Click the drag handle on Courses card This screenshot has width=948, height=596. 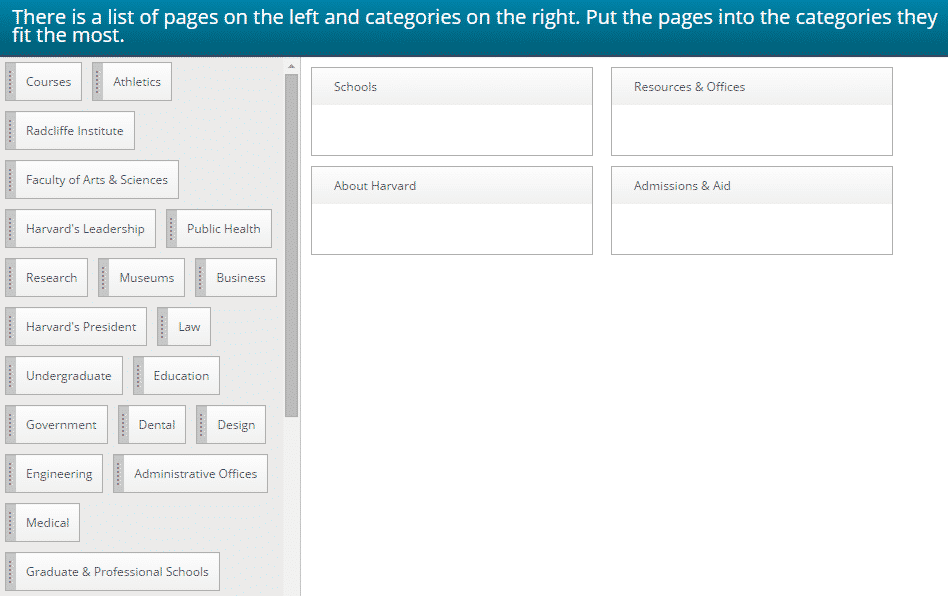click(10, 82)
